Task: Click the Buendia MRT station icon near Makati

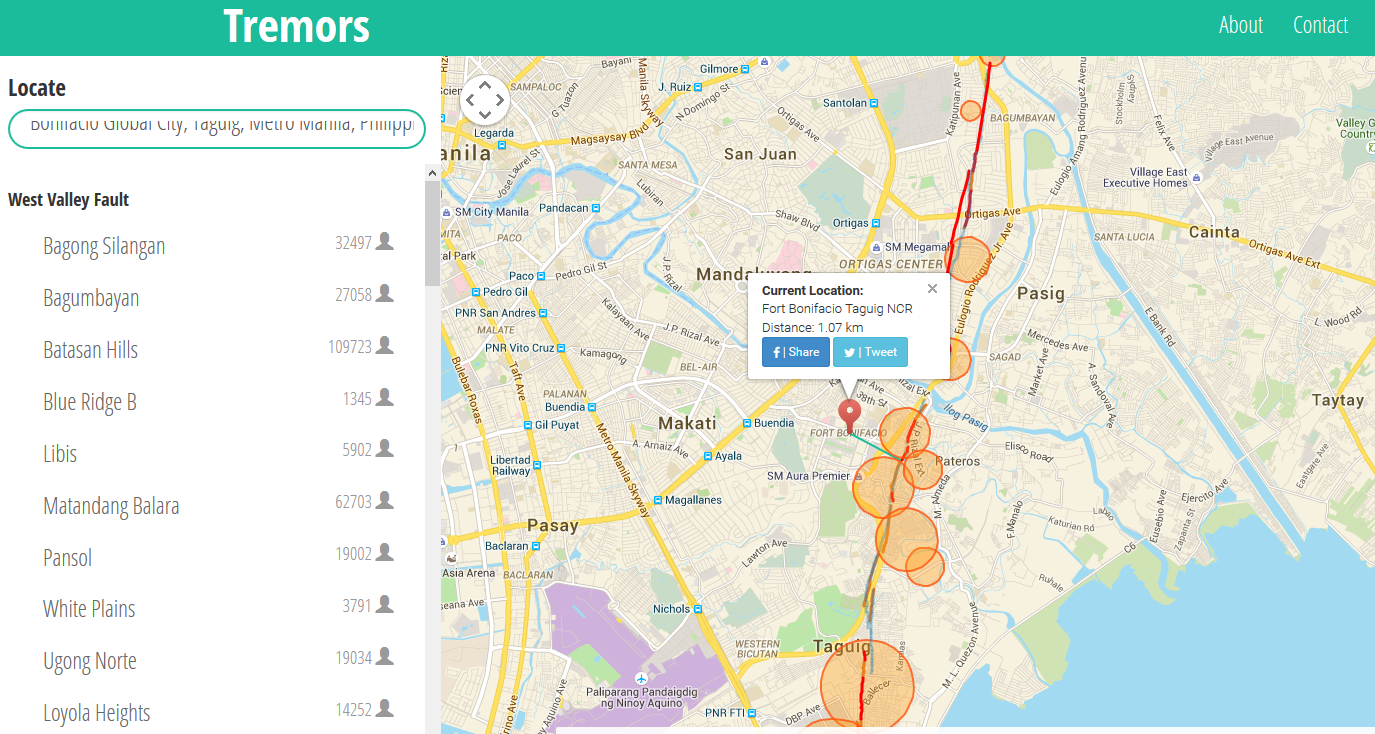Action: (x=746, y=423)
